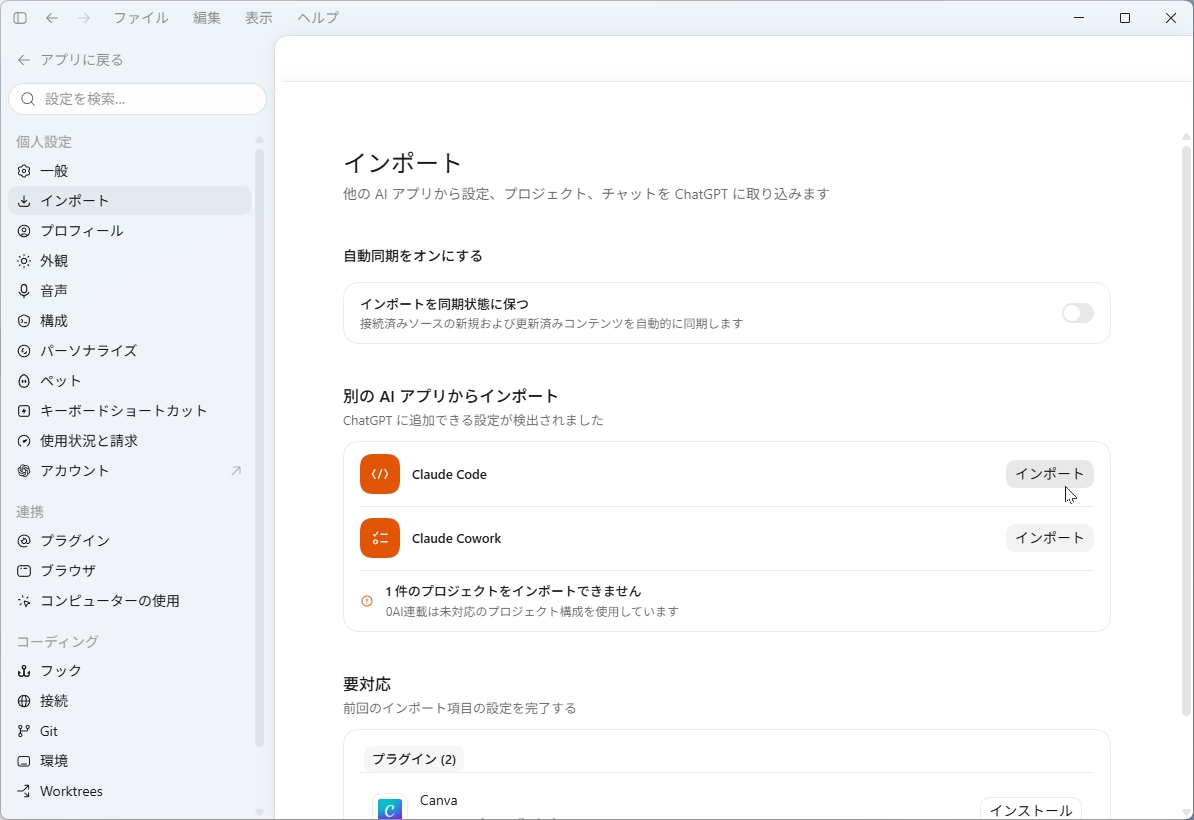Click the cursor icon beside コンピューターの使用

[x=24, y=601]
